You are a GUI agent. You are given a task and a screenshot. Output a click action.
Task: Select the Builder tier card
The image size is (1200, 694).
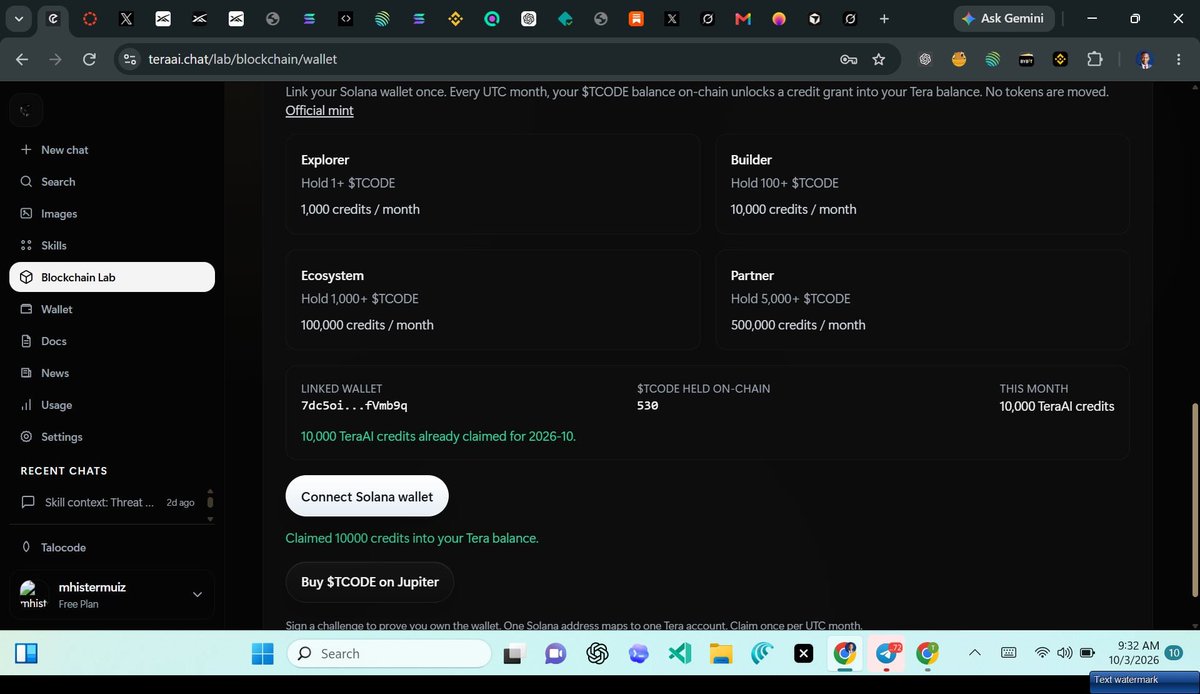point(923,185)
